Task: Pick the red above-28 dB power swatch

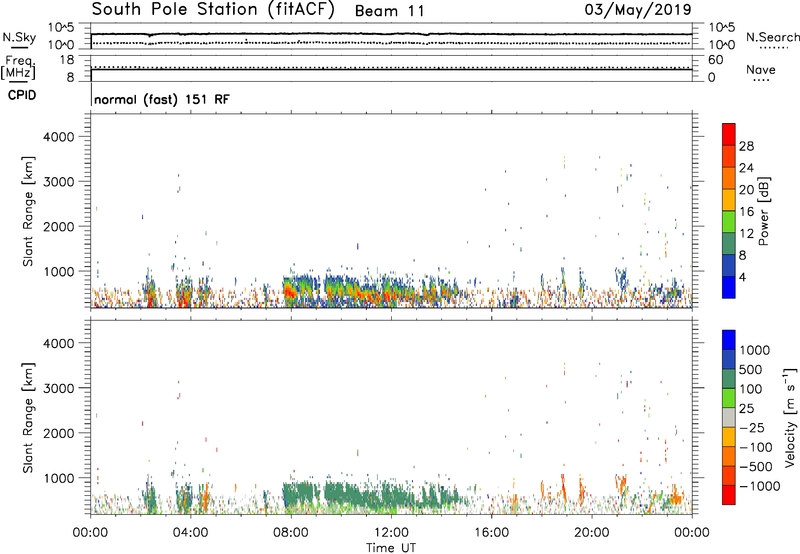Action: pos(729,134)
